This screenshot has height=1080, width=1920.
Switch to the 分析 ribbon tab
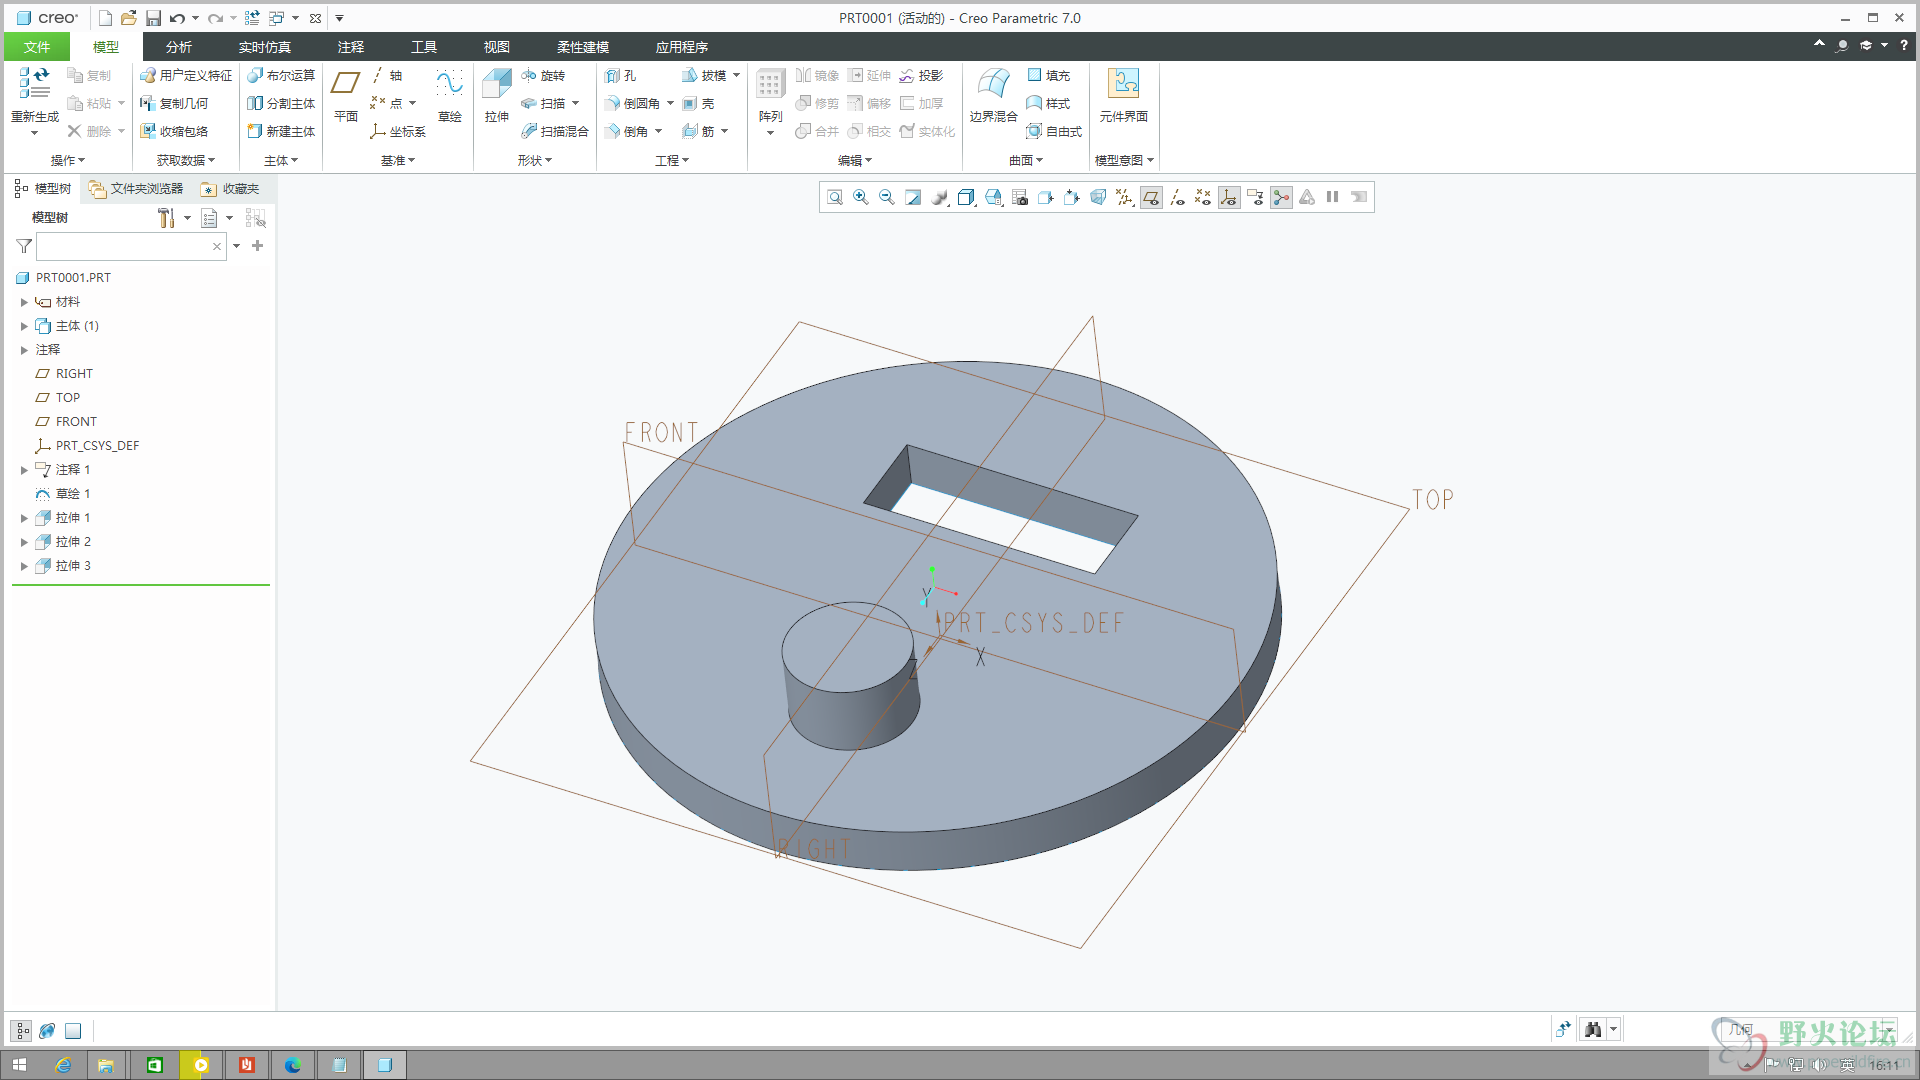(179, 47)
